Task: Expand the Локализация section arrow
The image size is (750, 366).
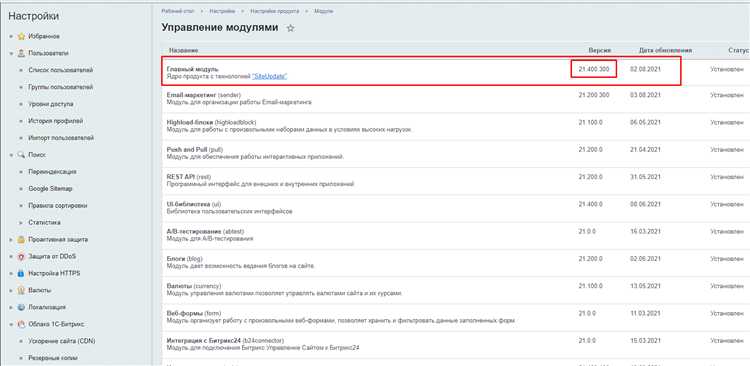Action: (x=11, y=308)
